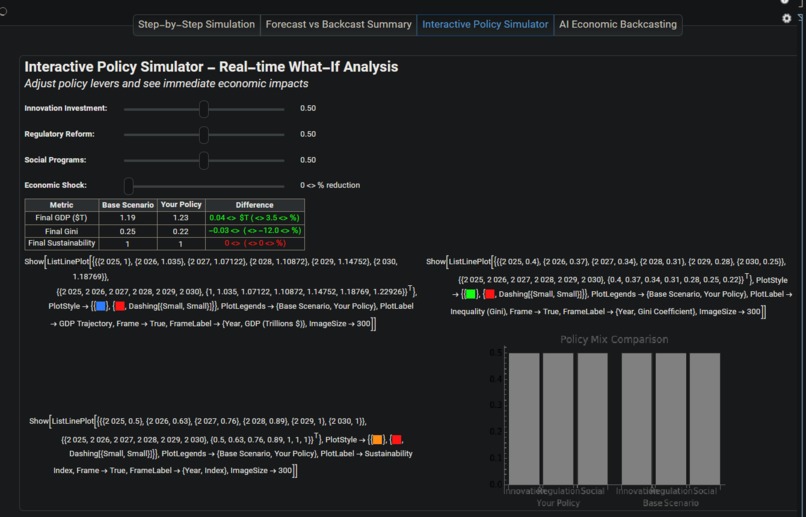Click the 'Final Sustainability' row label

[x=62, y=244]
